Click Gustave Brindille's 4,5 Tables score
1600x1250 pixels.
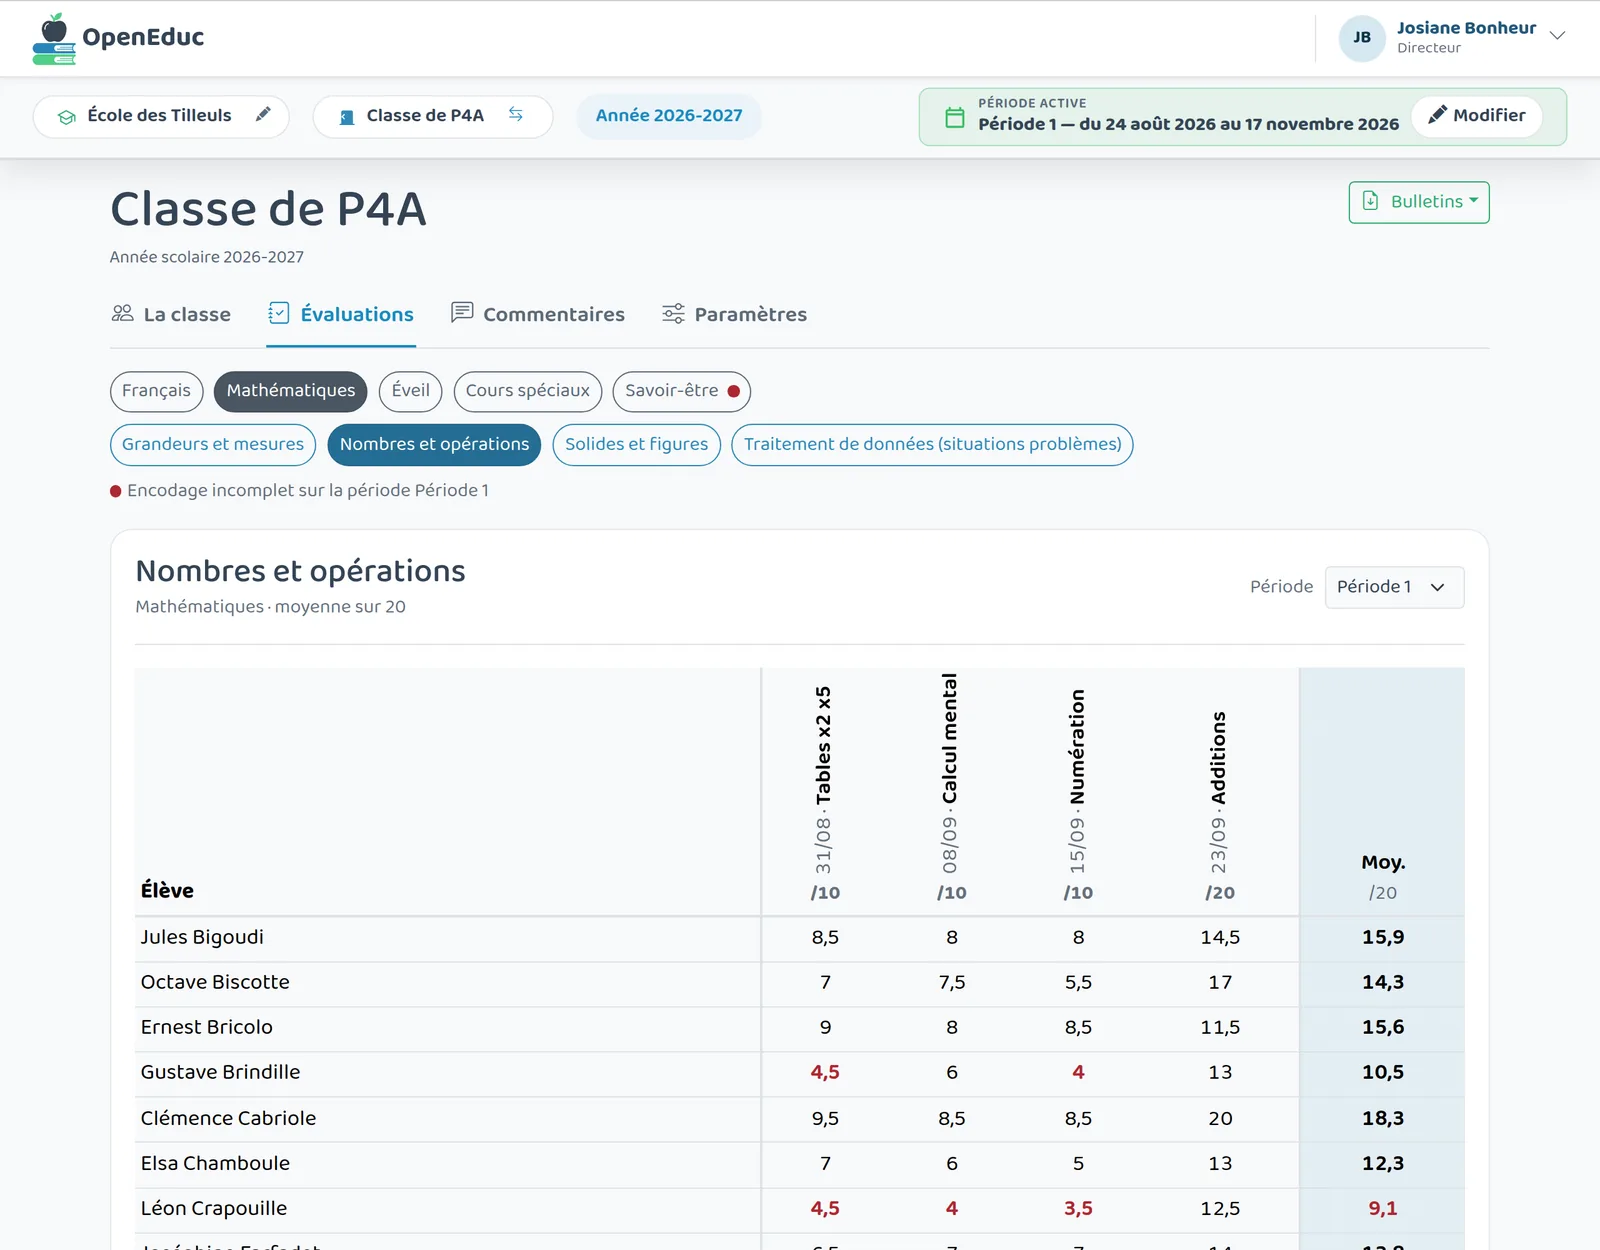tap(825, 1072)
